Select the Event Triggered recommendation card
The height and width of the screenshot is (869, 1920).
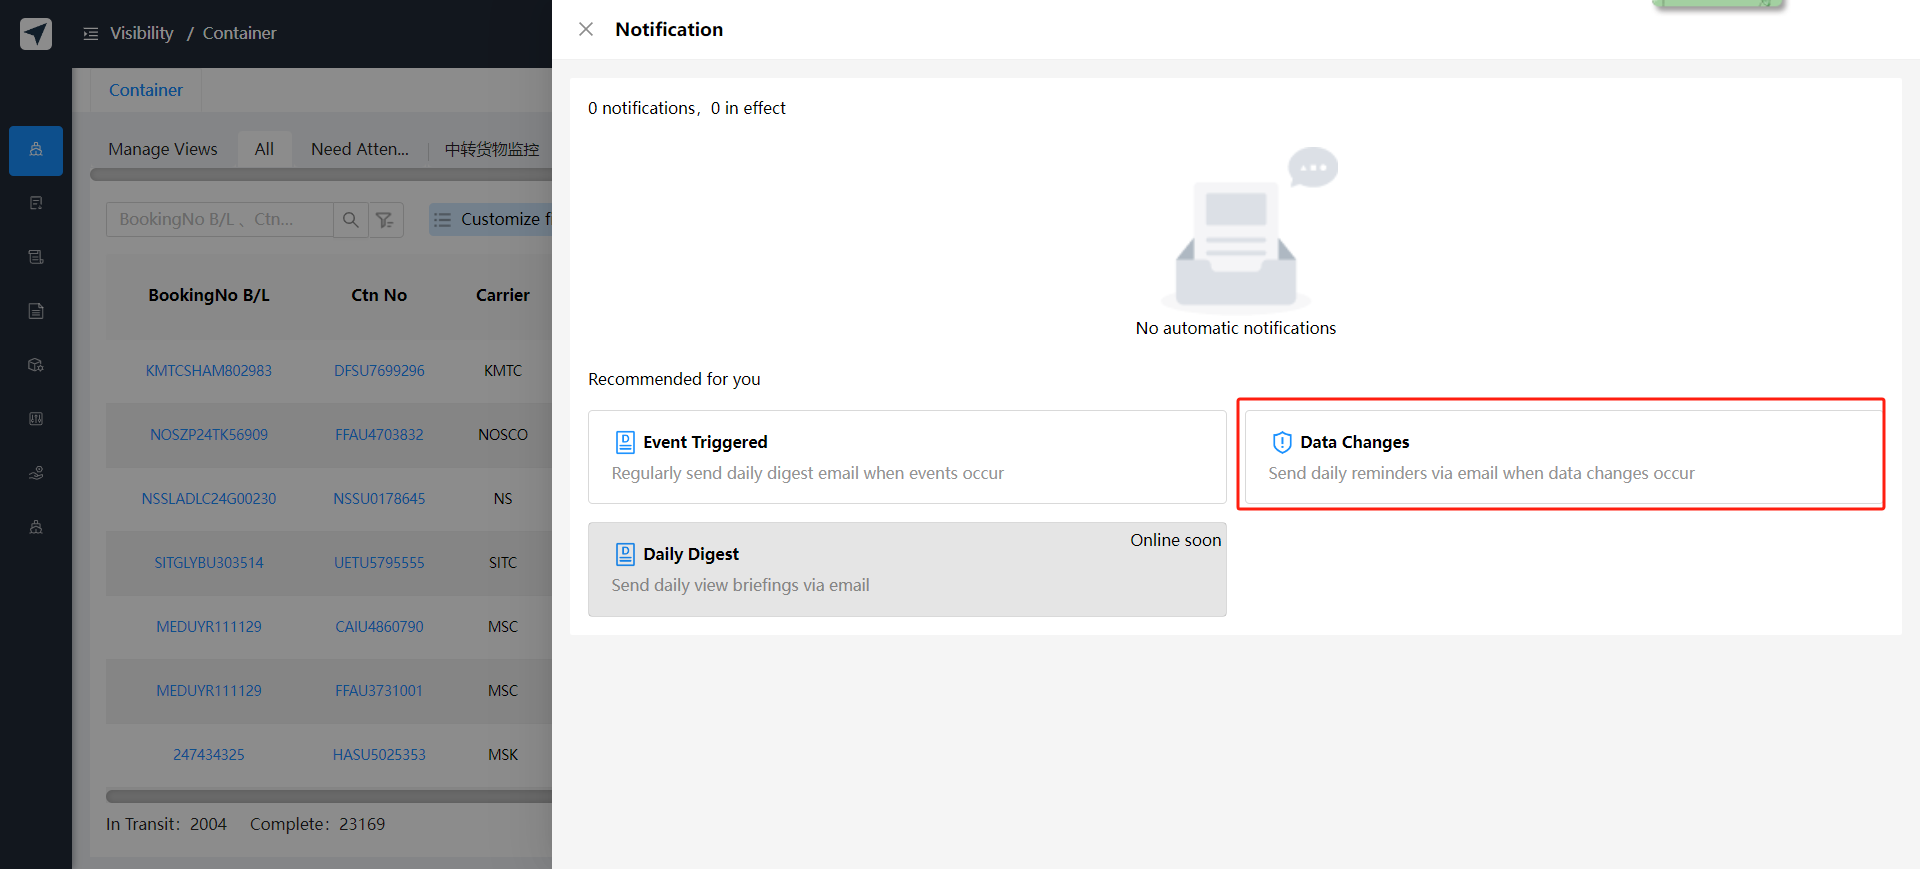point(907,457)
